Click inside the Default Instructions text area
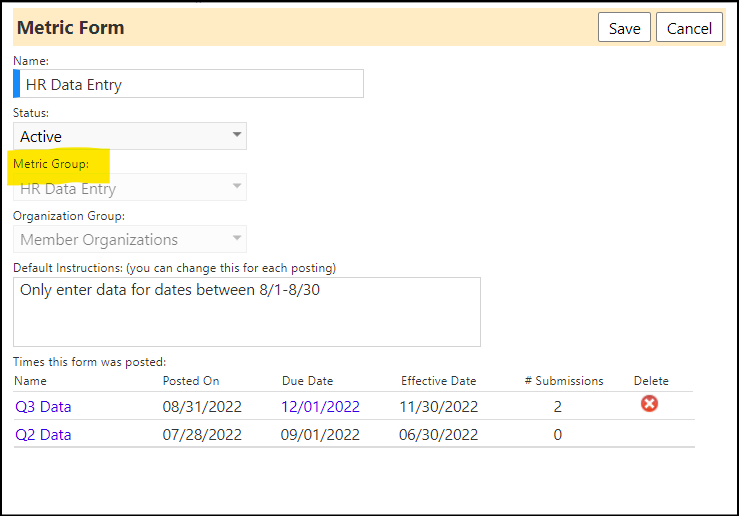Image resolution: width=739 pixels, height=516 pixels. click(247, 312)
